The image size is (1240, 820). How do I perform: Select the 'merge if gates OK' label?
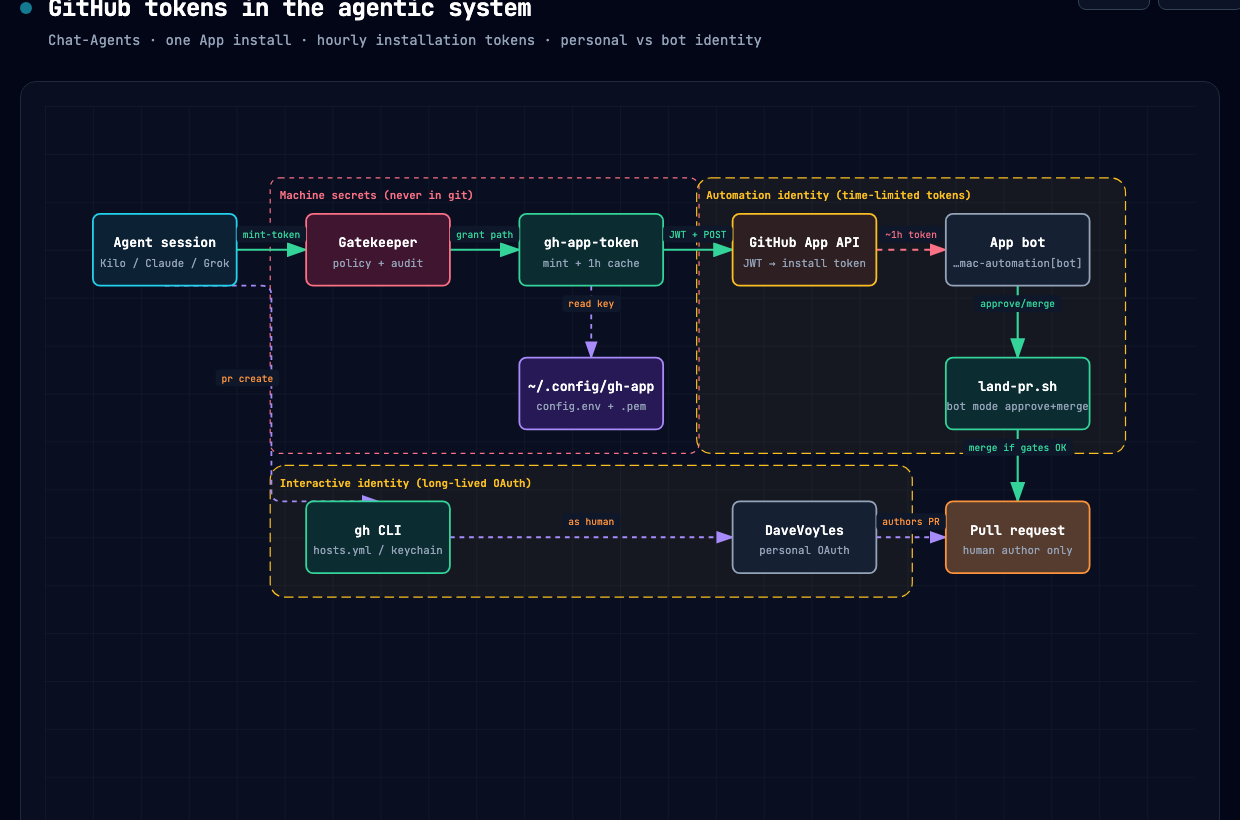[x=1018, y=448]
